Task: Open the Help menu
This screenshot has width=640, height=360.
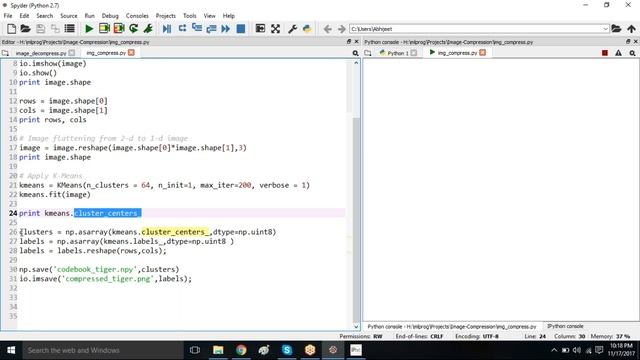Action: pyautogui.click(x=229, y=16)
